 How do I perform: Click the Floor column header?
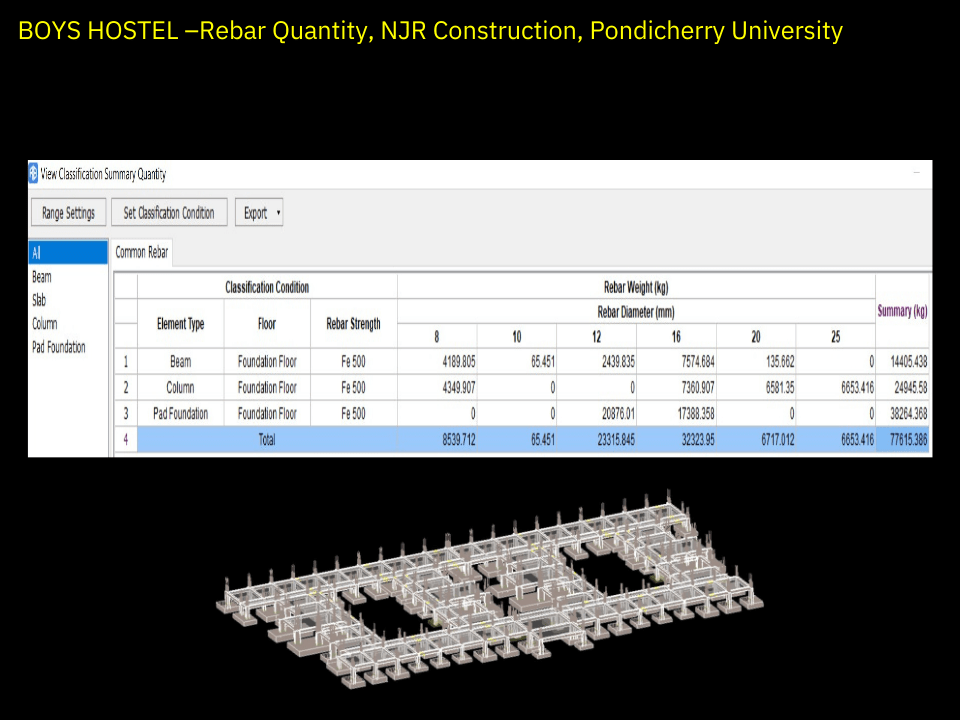267,324
